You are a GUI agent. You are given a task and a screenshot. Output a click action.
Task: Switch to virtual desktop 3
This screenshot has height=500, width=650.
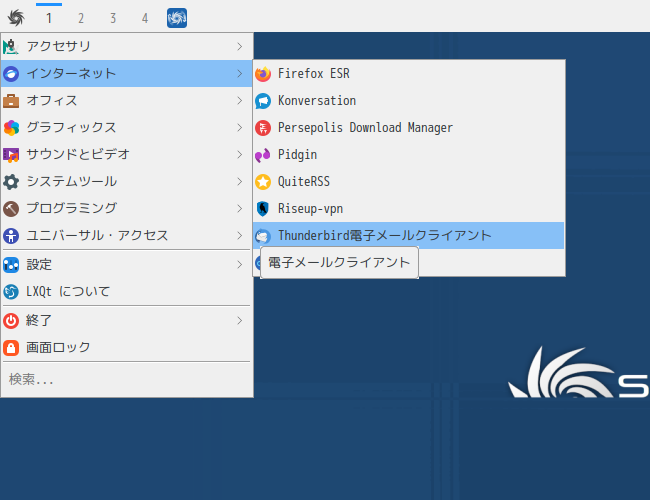(113, 18)
